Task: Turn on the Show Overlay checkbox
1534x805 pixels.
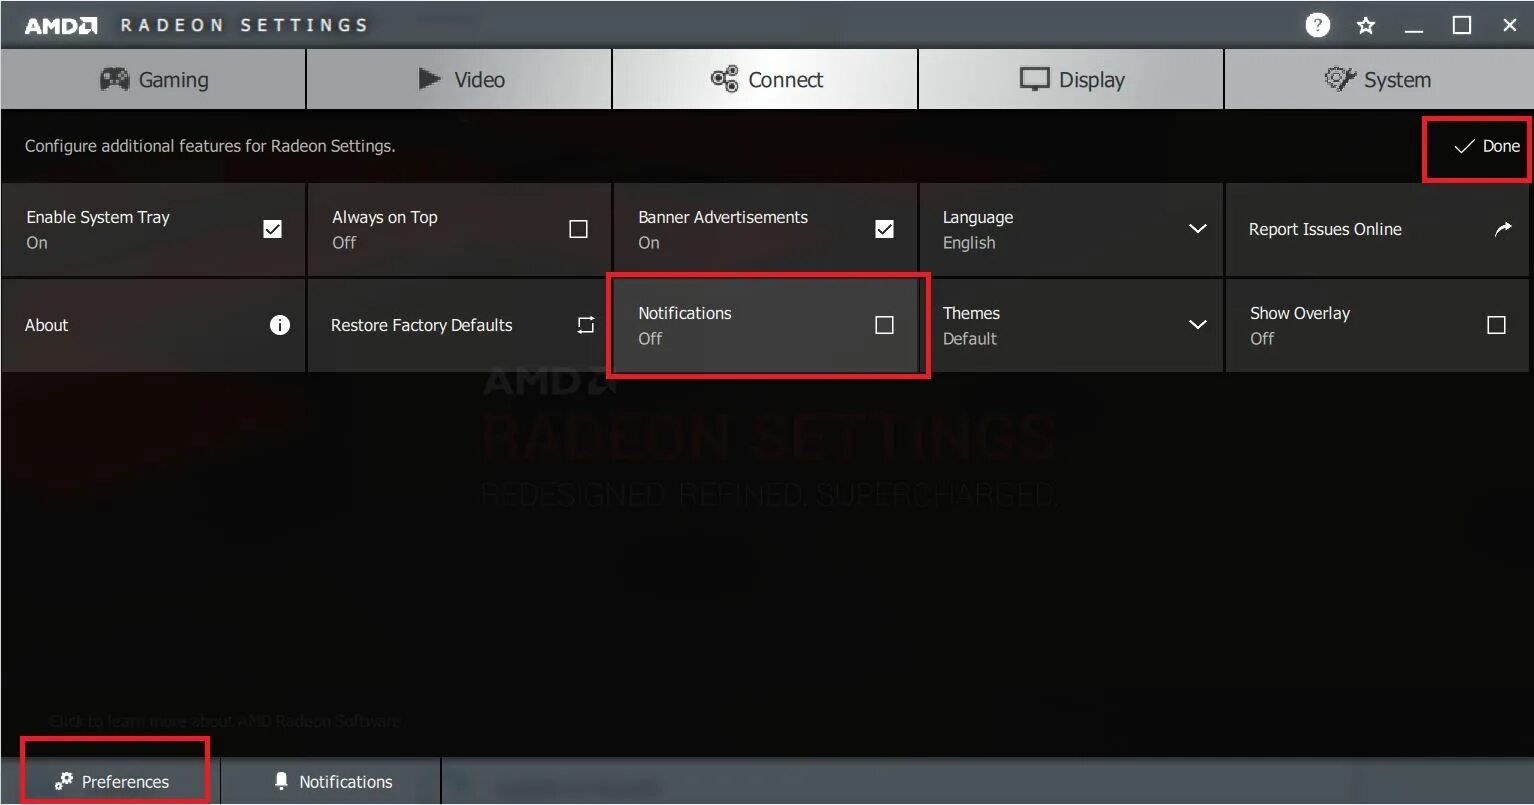Action: pos(1496,325)
